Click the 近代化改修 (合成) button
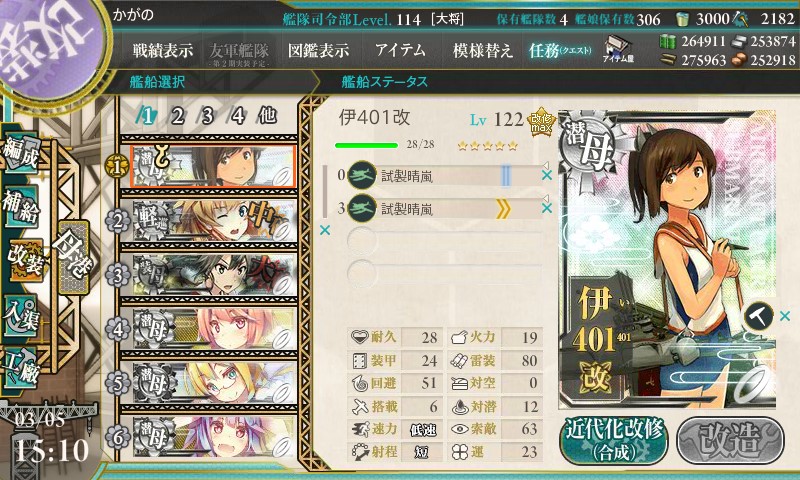Screen dimensions: 800x480 [614, 441]
